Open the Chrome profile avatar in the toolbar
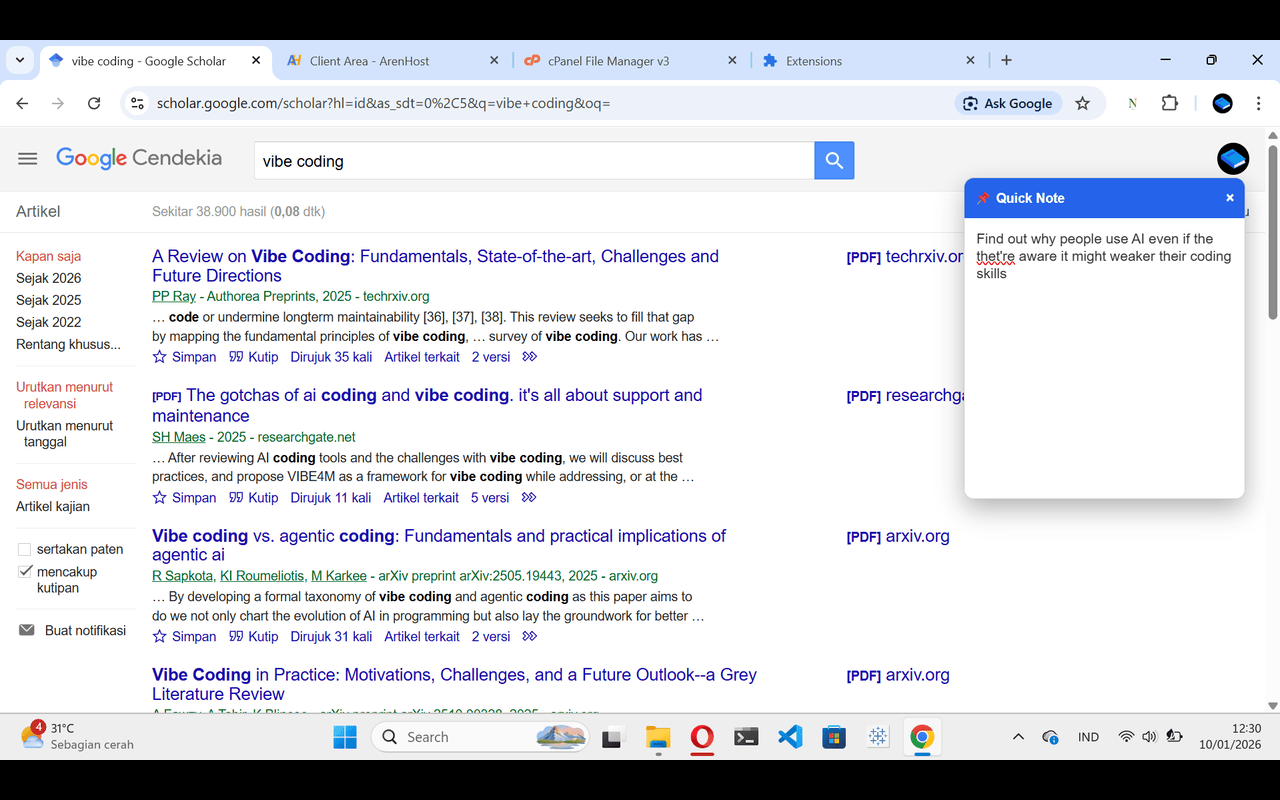1280x800 pixels. (1222, 103)
